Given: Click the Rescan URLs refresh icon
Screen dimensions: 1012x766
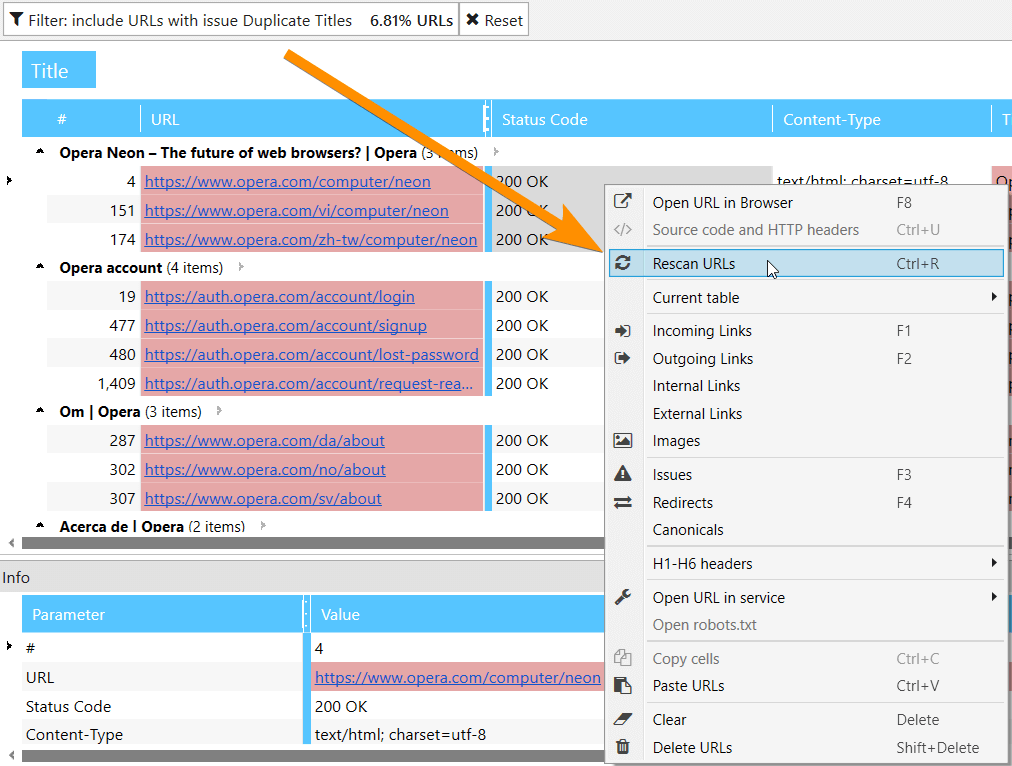Looking at the screenshot, I should click(x=623, y=263).
